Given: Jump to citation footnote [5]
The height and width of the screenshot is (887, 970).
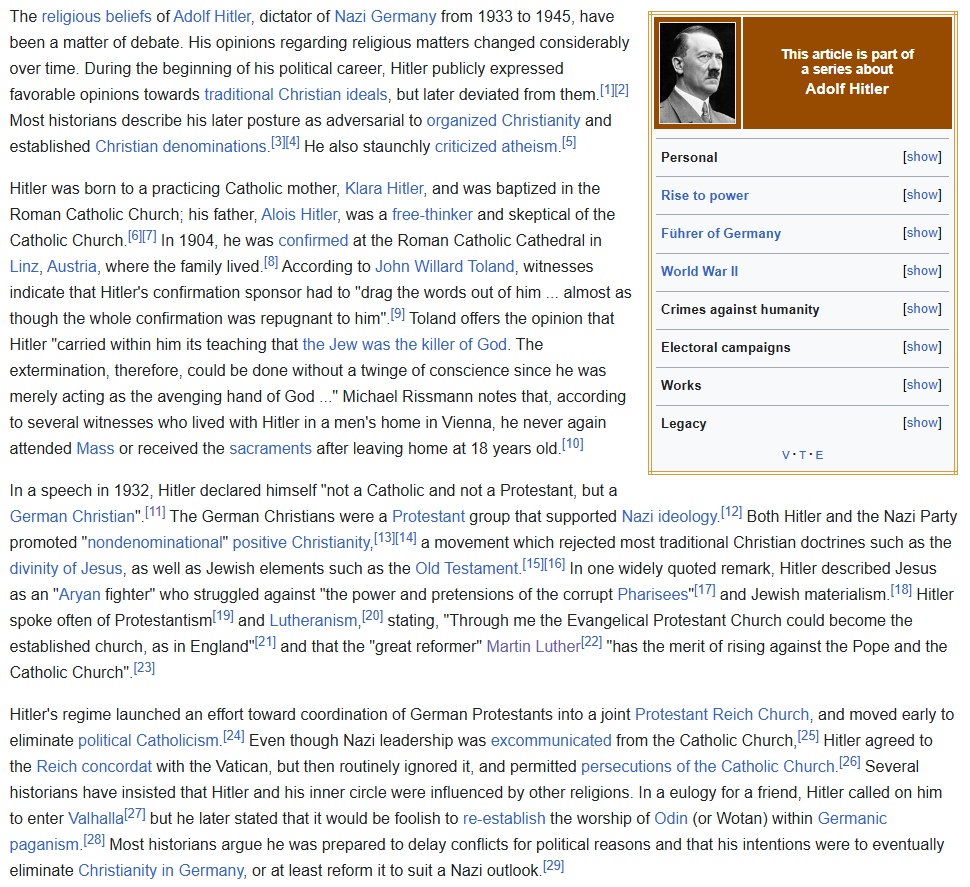Looking at the screenshot, I should pyautogui.click(x=569, y=143).
